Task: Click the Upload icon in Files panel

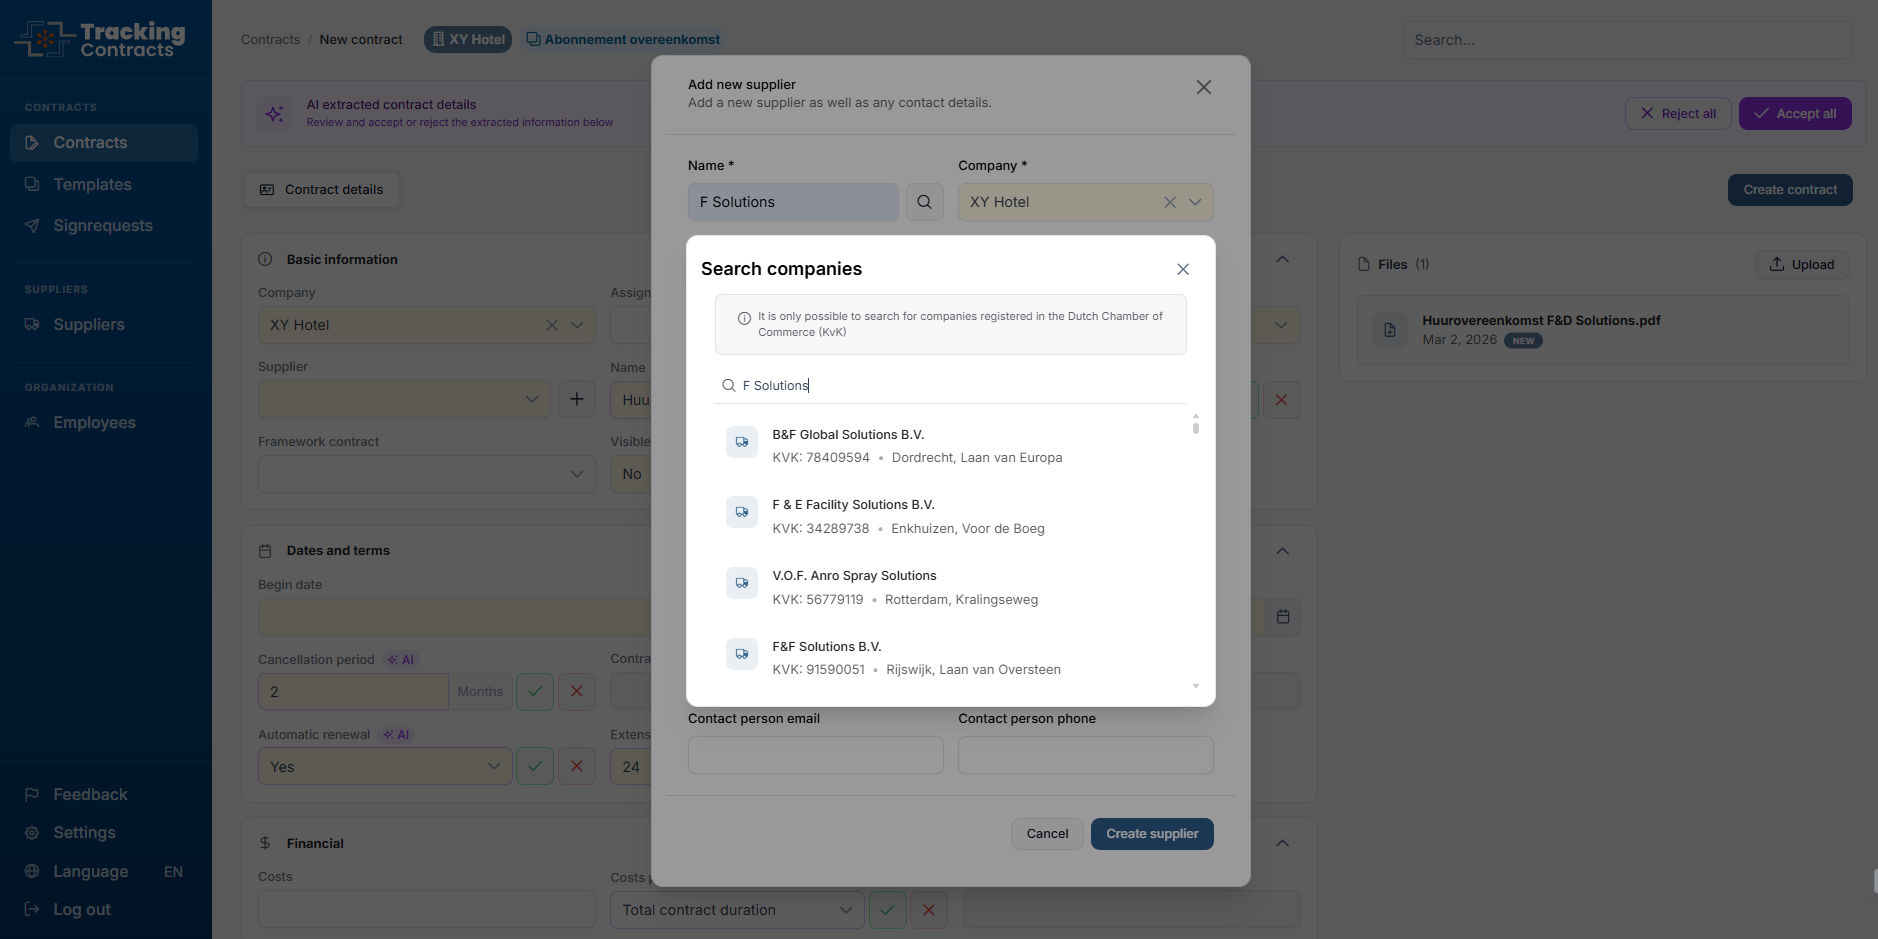Action: click(x=1776, y=264)
